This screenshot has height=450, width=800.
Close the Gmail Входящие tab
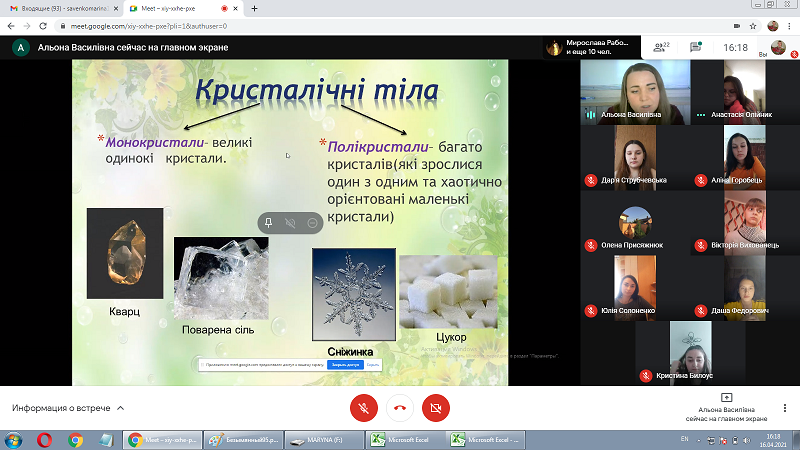pos(116,9)
